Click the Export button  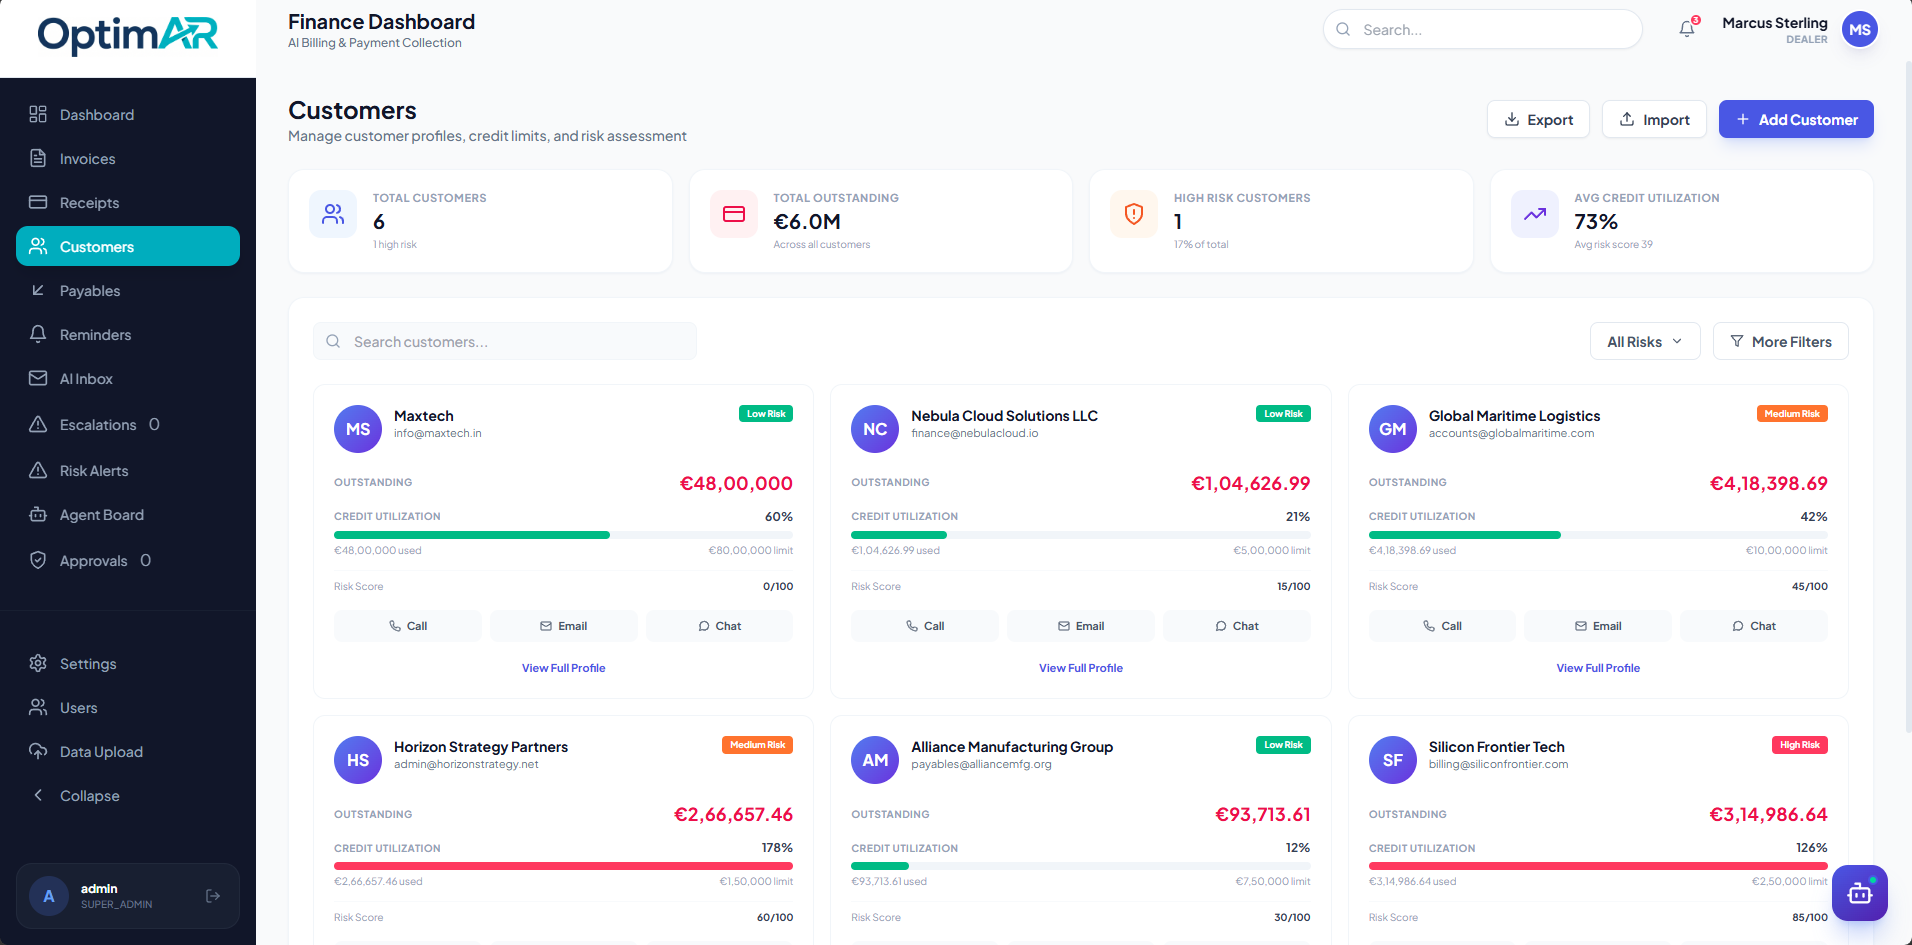point(1538,119)
